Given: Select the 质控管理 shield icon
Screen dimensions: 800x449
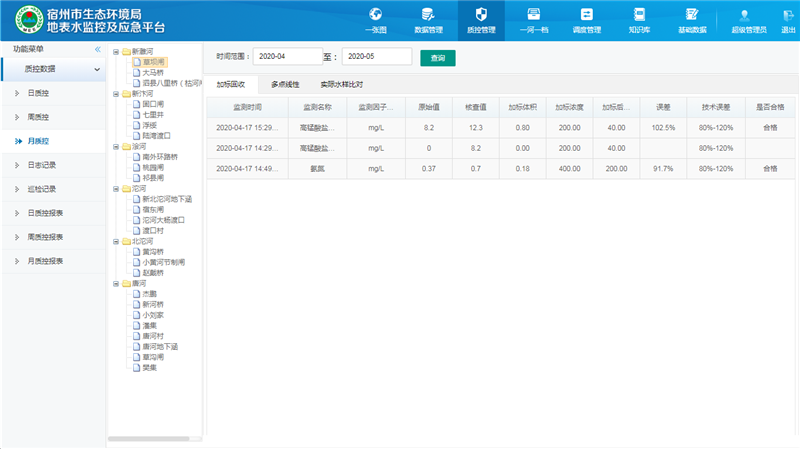Looking at the screenshot, I should (x=481, y=14).
